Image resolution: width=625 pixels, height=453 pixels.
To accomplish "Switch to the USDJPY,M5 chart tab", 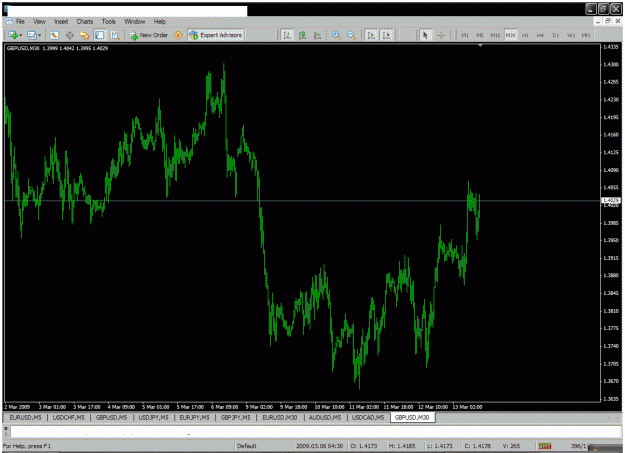I will tap(153, 417).
